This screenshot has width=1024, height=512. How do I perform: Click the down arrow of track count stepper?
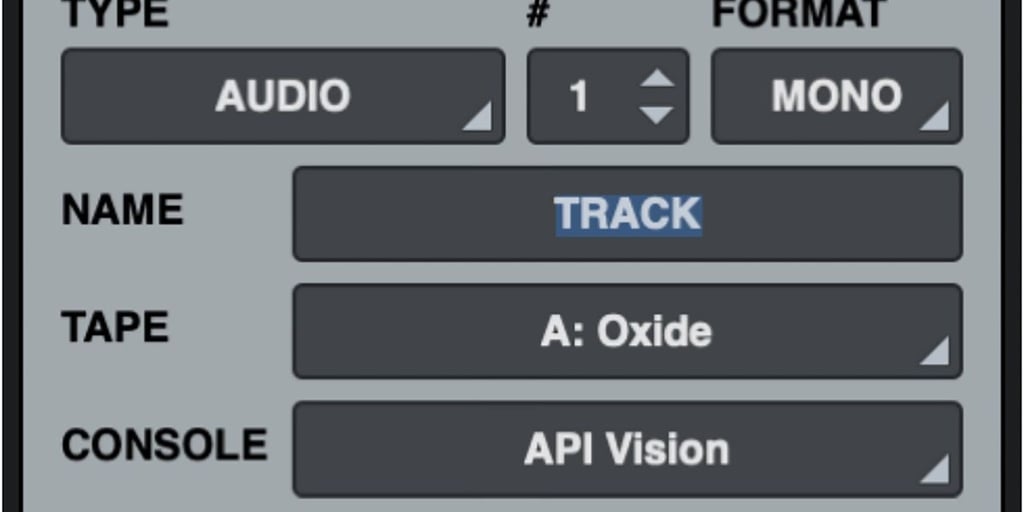point(656,115)
